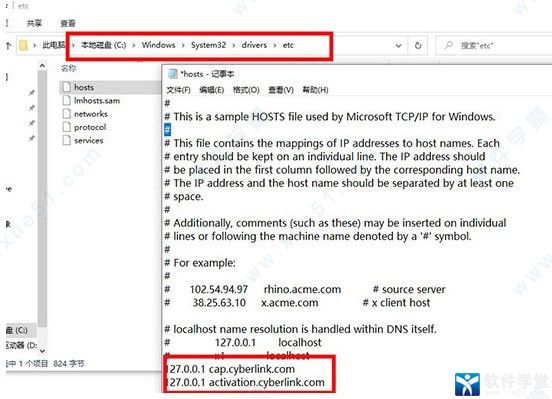552x399 pixels.
Task: Click the Up arrow in File Explorer
Action: point(8,45)
